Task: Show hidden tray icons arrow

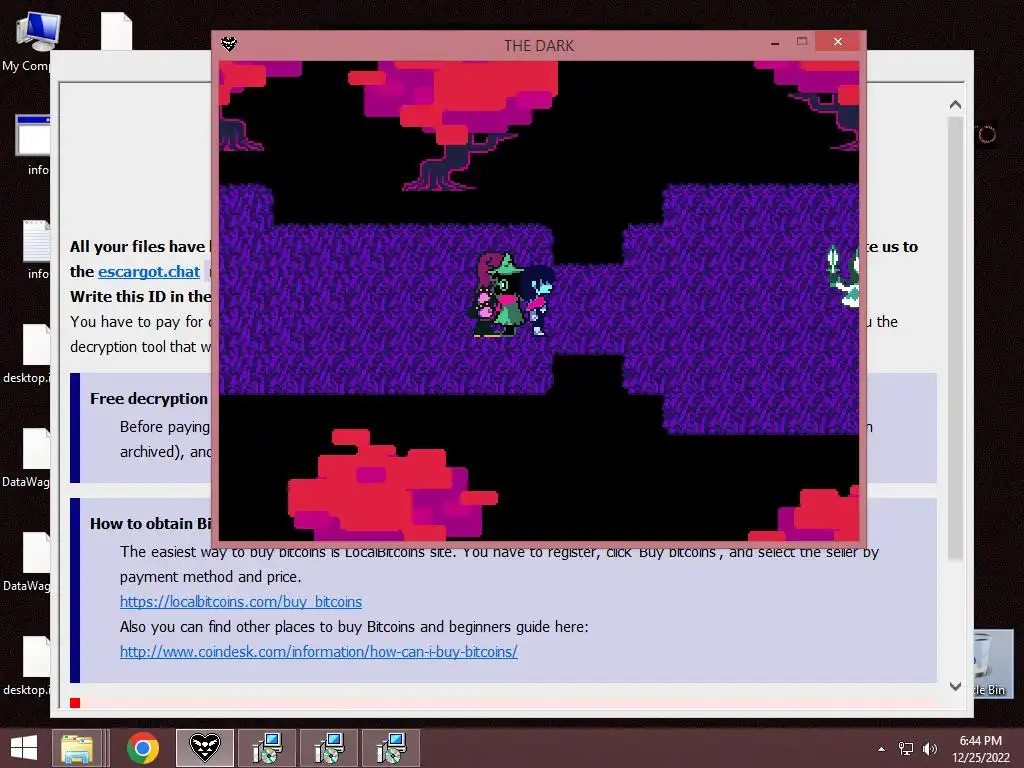Action: 882,749
